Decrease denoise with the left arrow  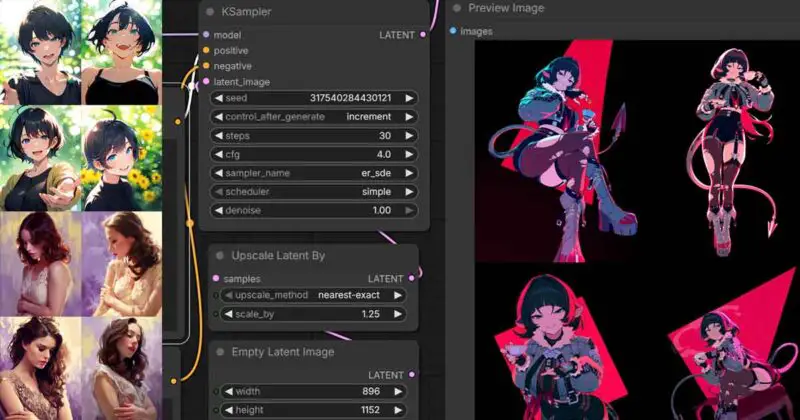[219, 210]
